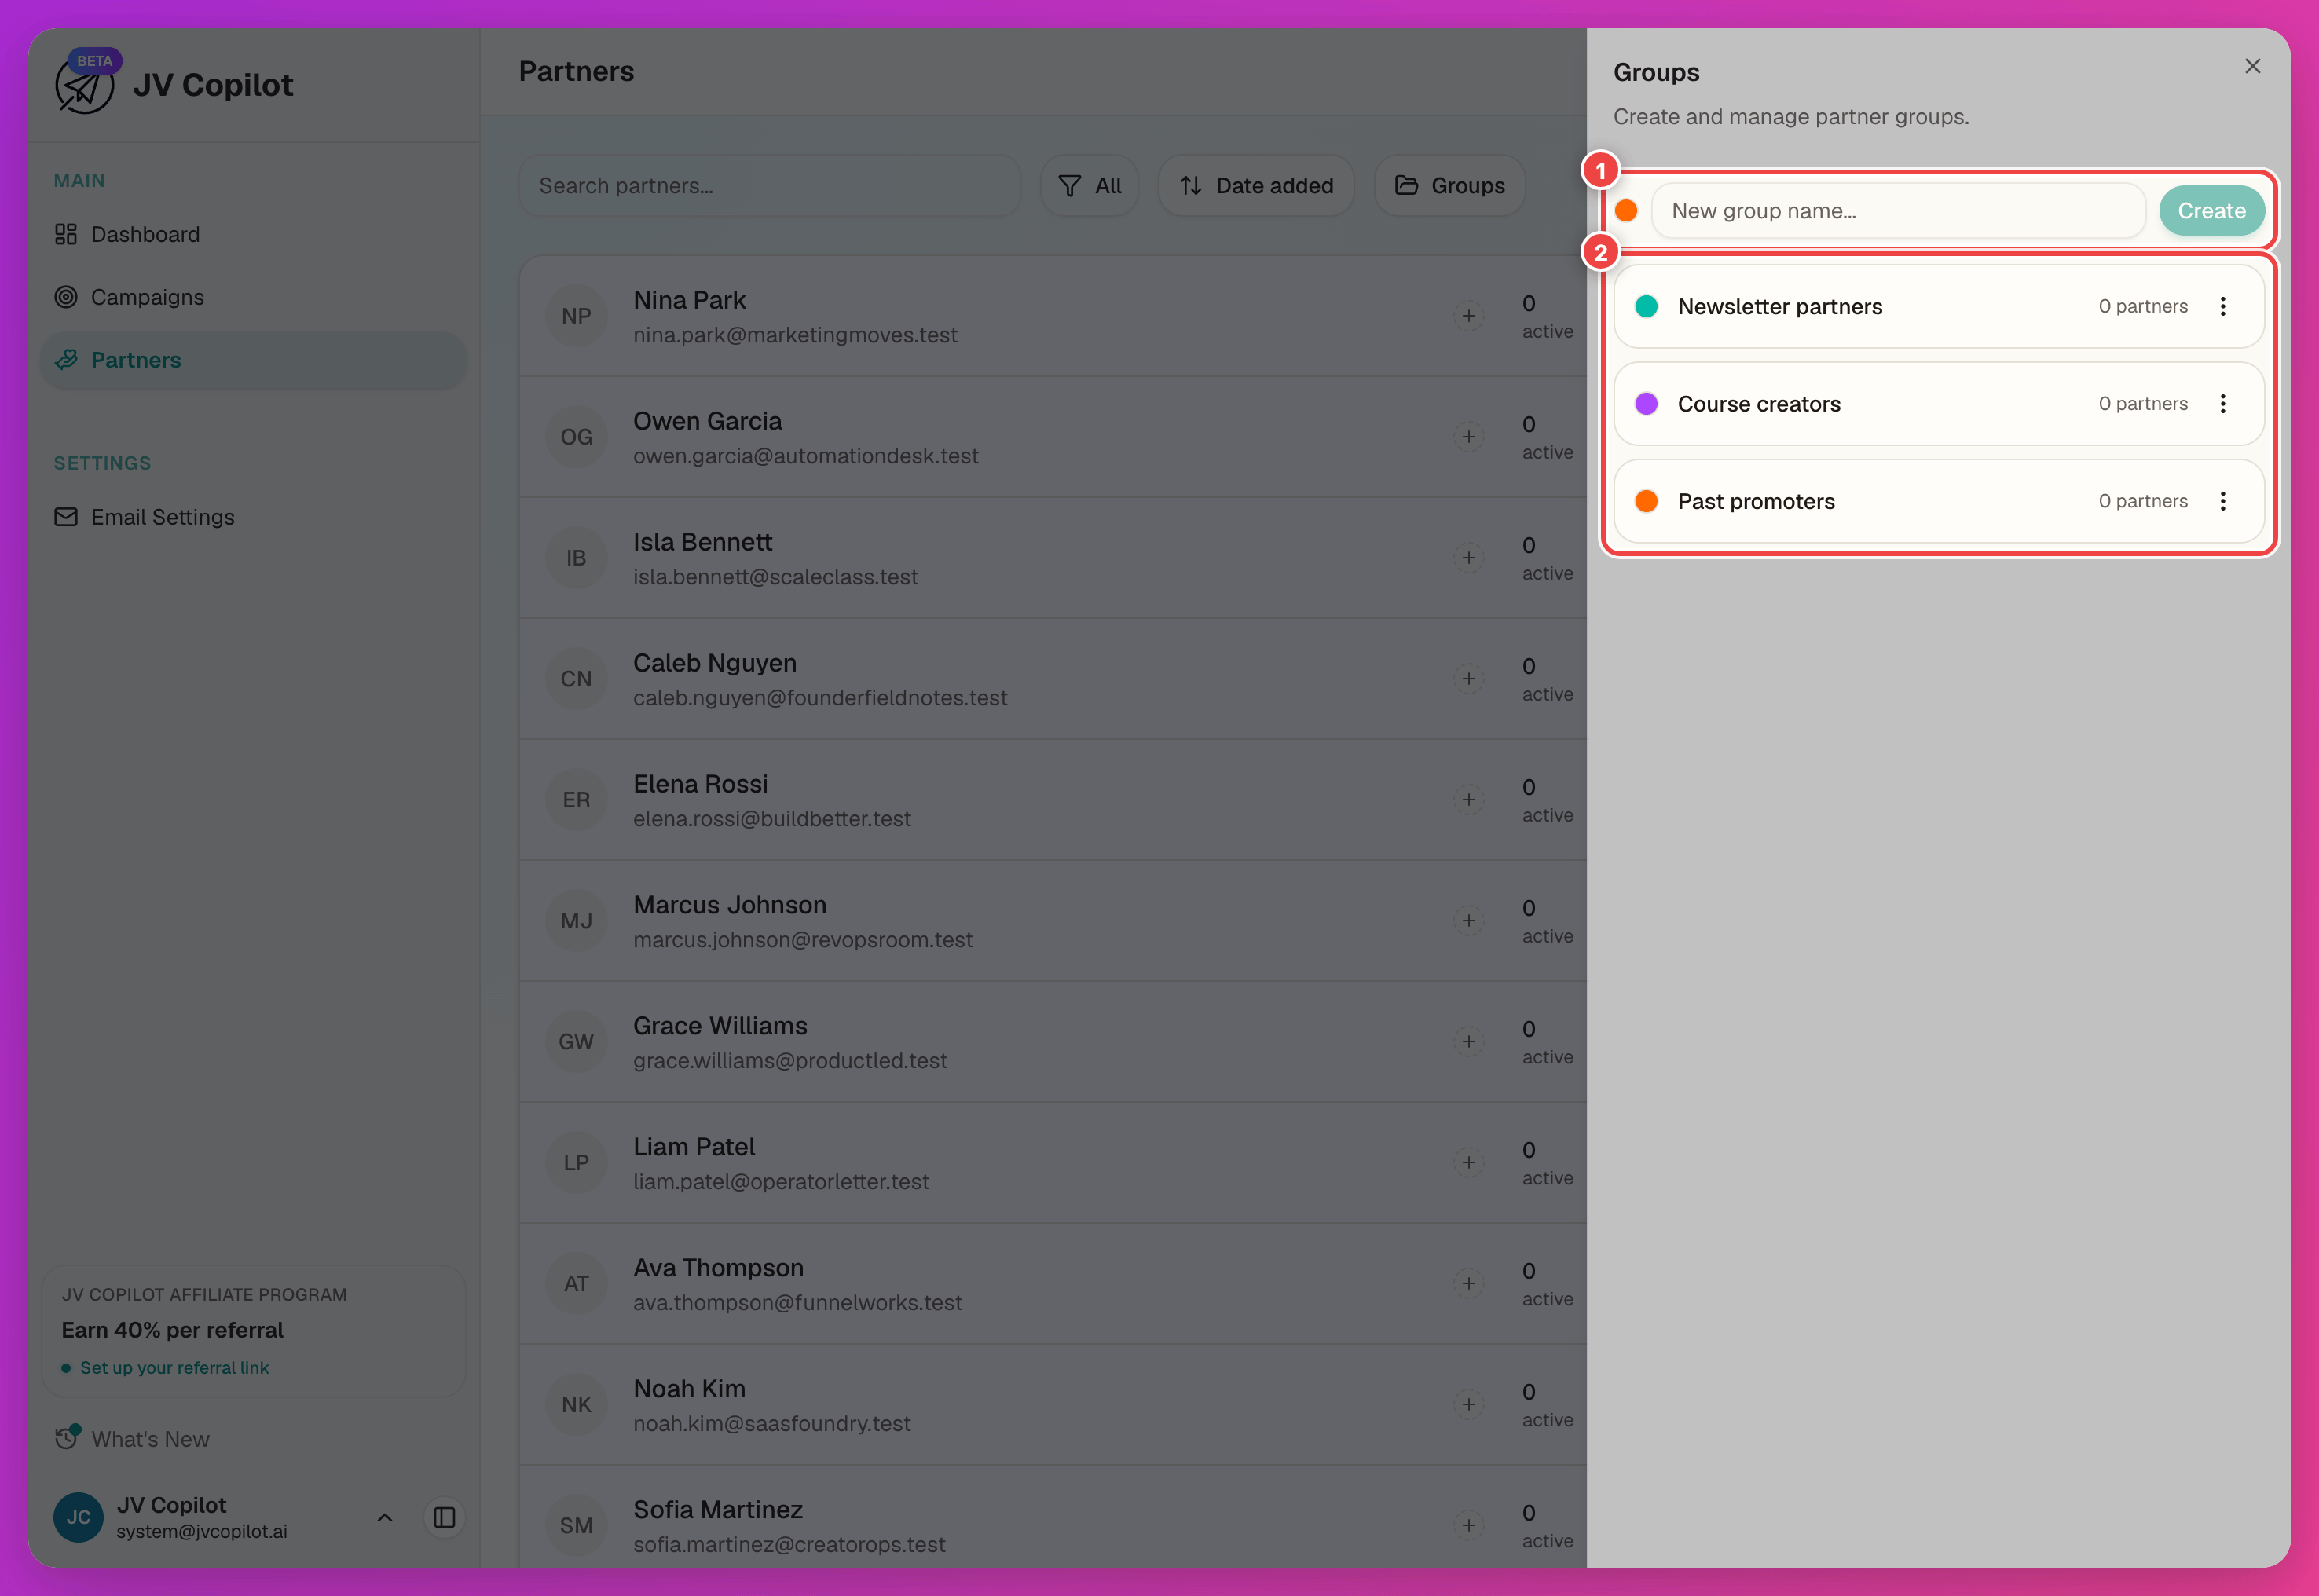2319x1596 pixels.
Task: Click the filter funnel icon
Action: (x=1069, y=186)
